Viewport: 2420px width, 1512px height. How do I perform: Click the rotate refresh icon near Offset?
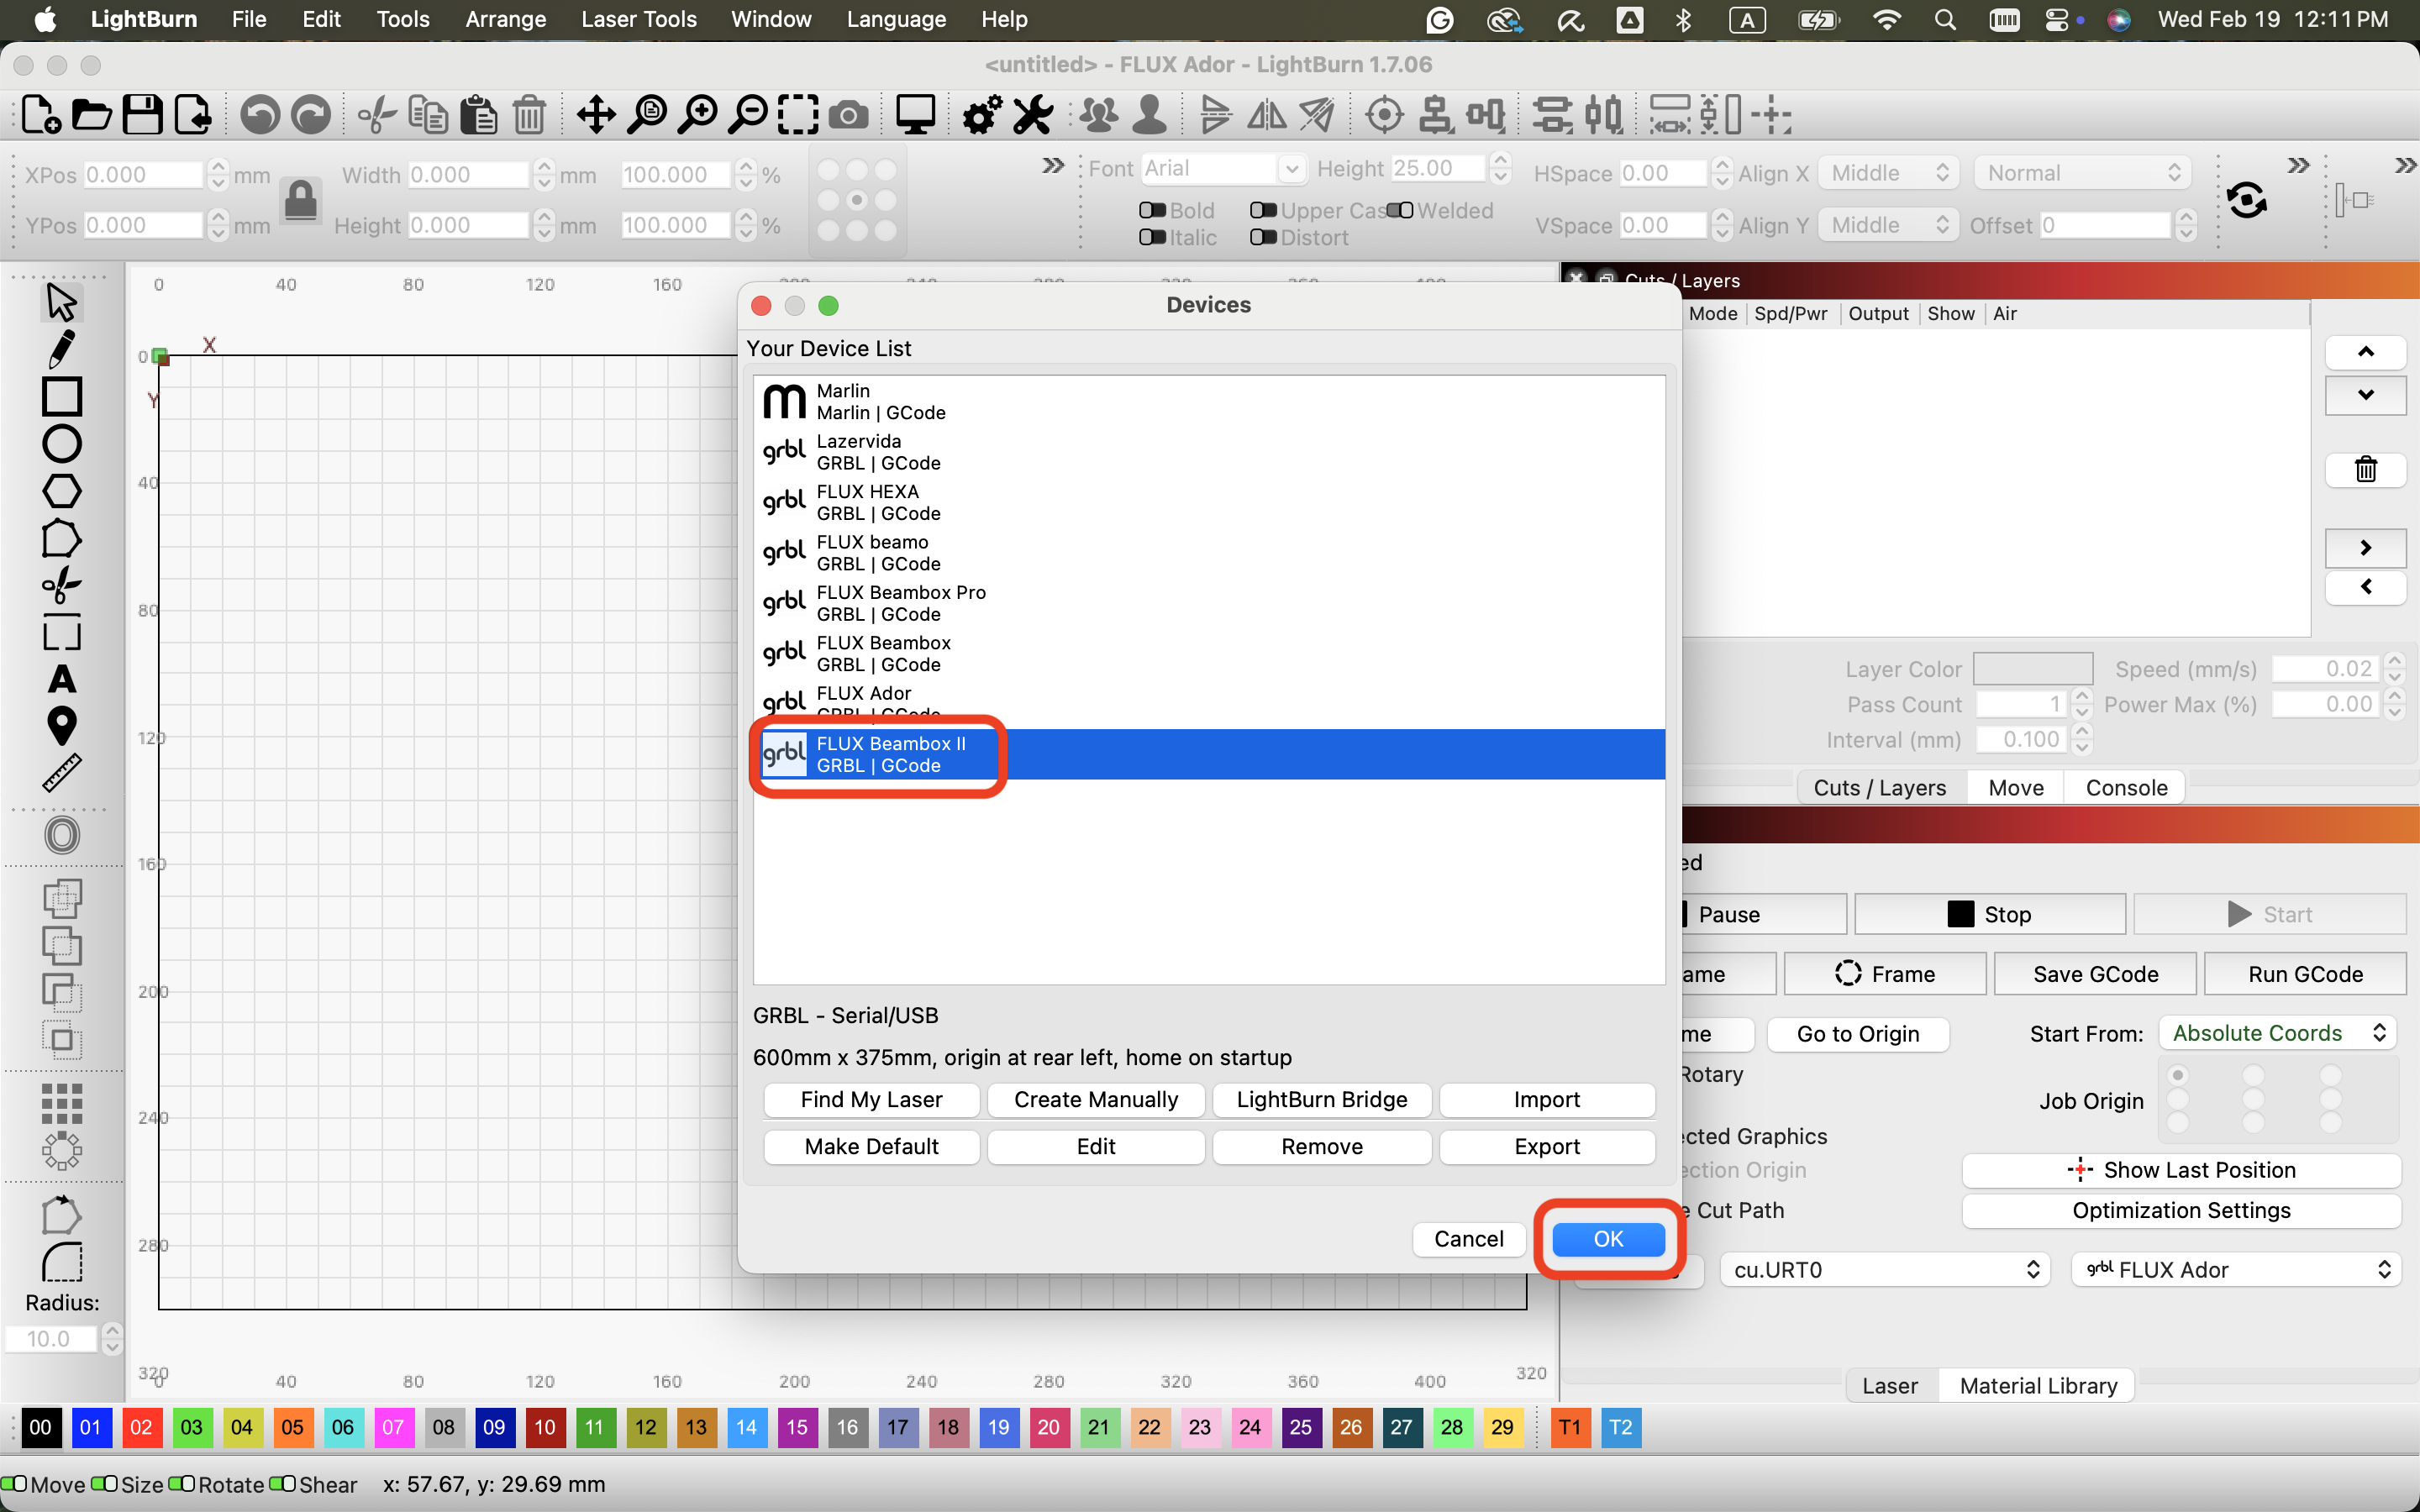coord(2246,200)
